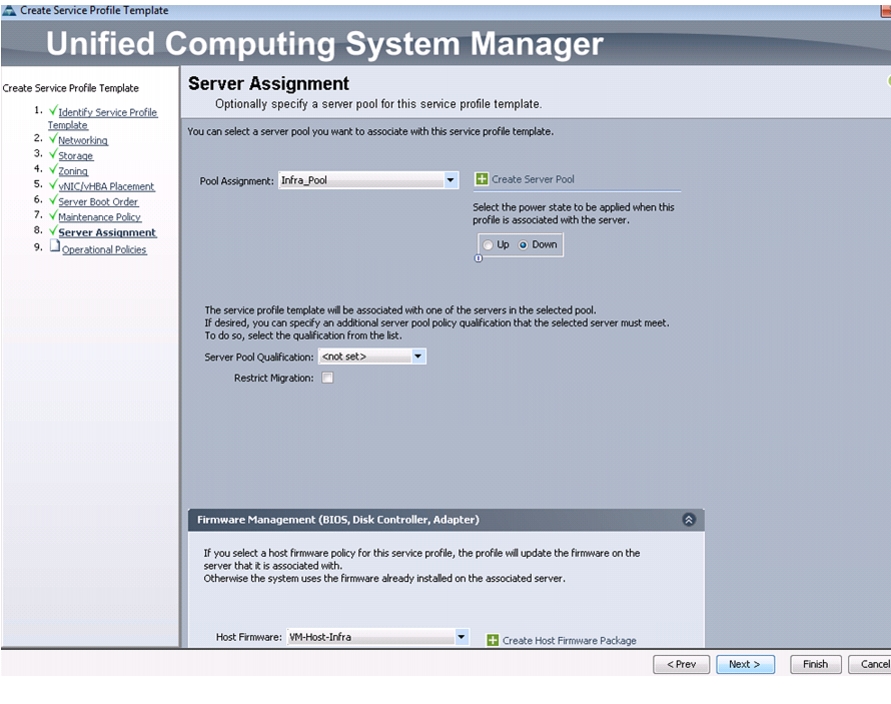The image size is (891, 704).
Task: Click the green plus icon for Host Firmware Package
Action: (x=493, y=640)
